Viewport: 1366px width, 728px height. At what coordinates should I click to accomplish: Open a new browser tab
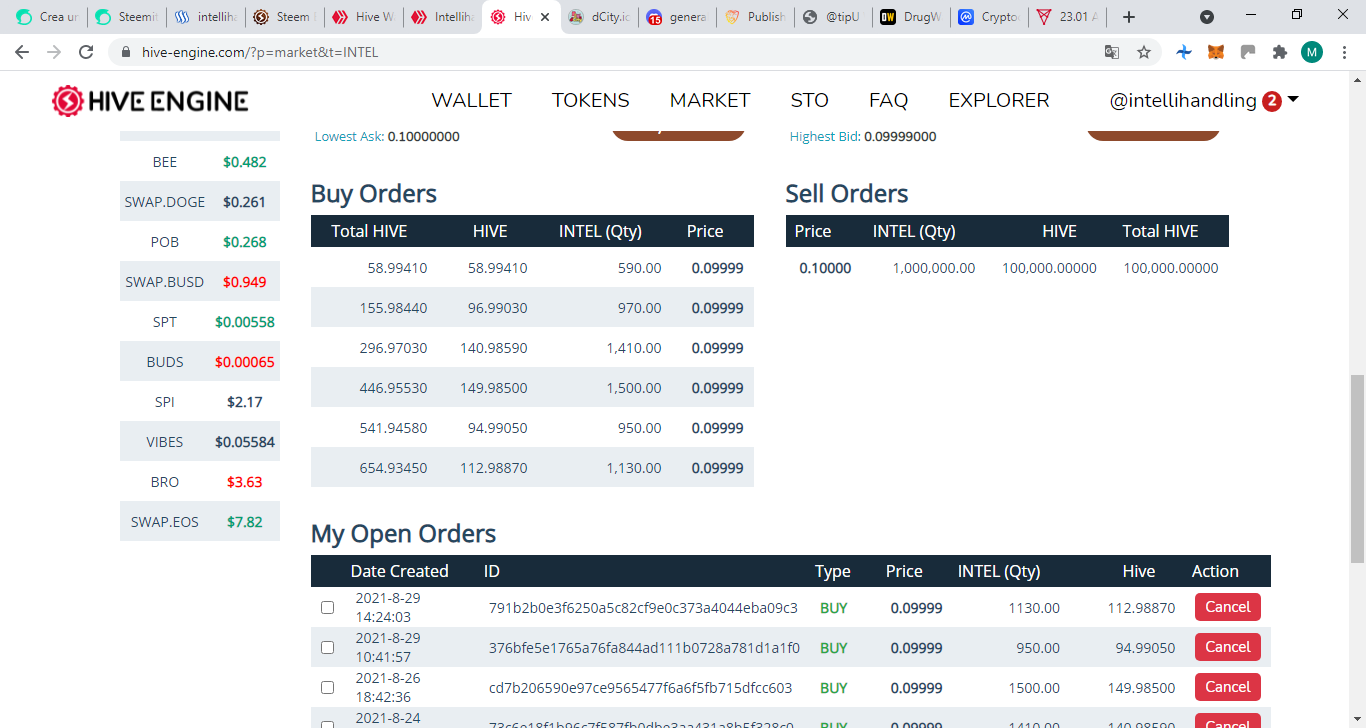1129,17
